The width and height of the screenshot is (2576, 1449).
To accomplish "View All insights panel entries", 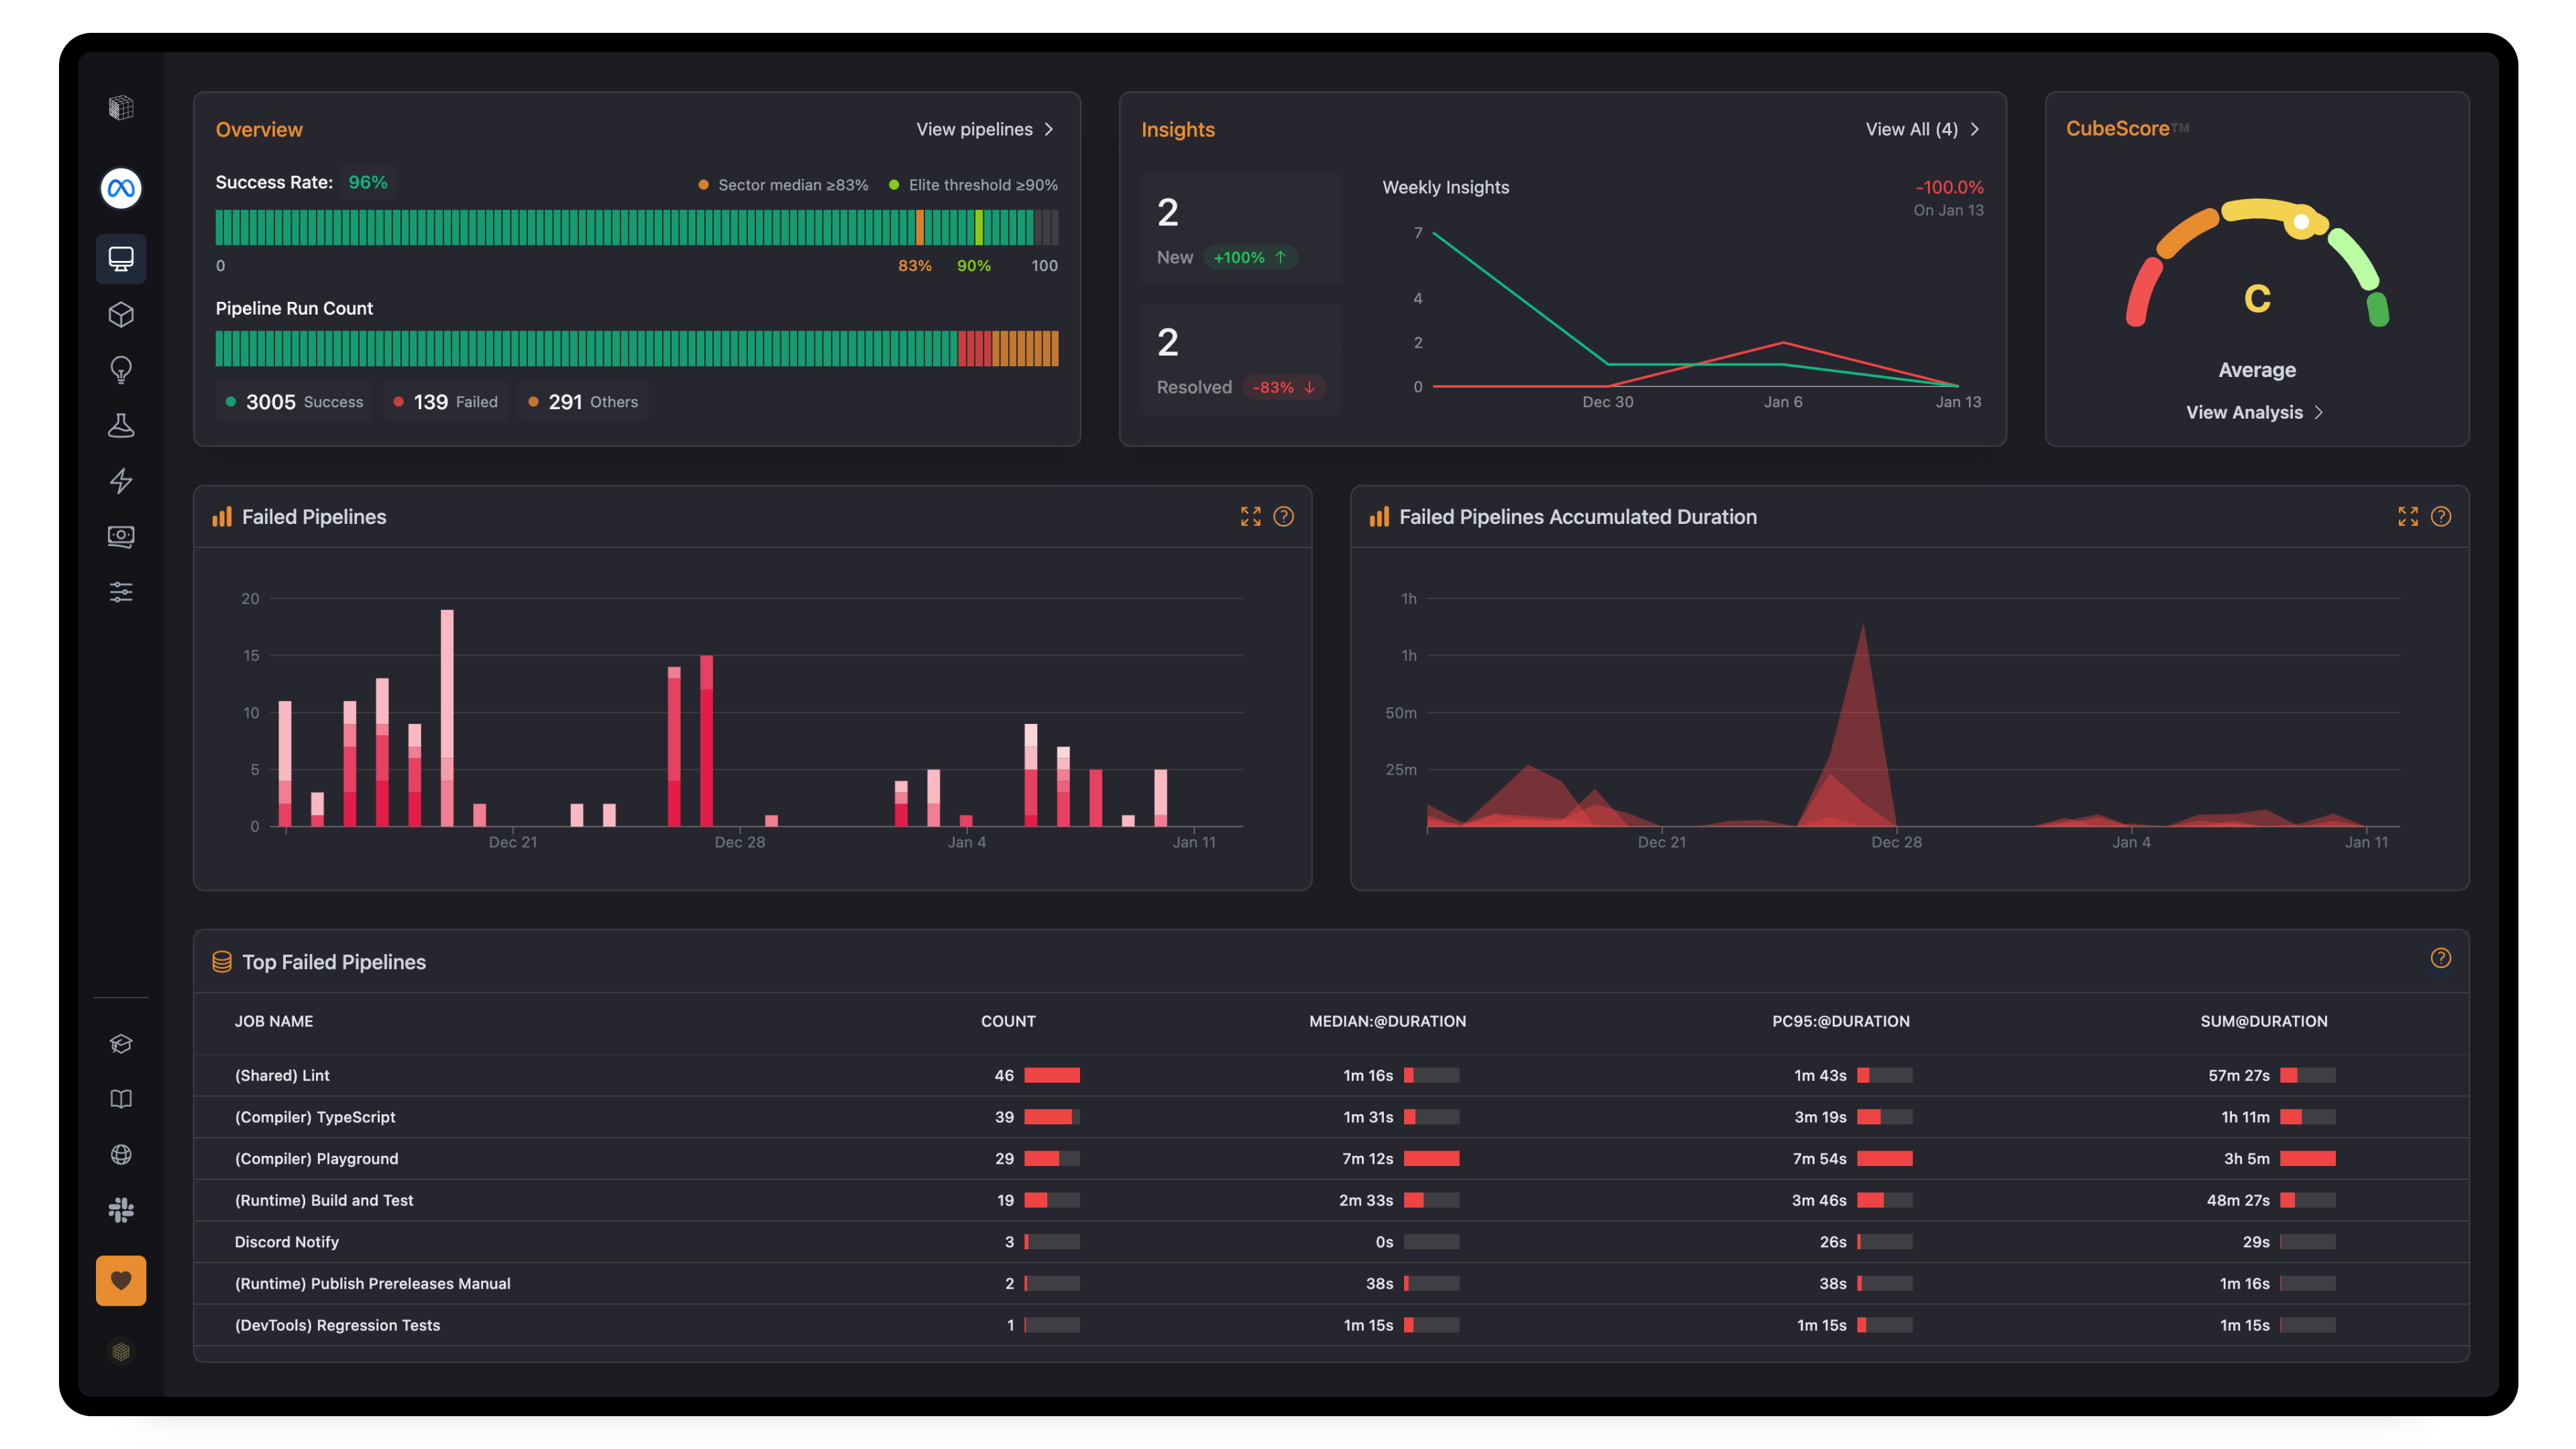I will point(1921,127).
